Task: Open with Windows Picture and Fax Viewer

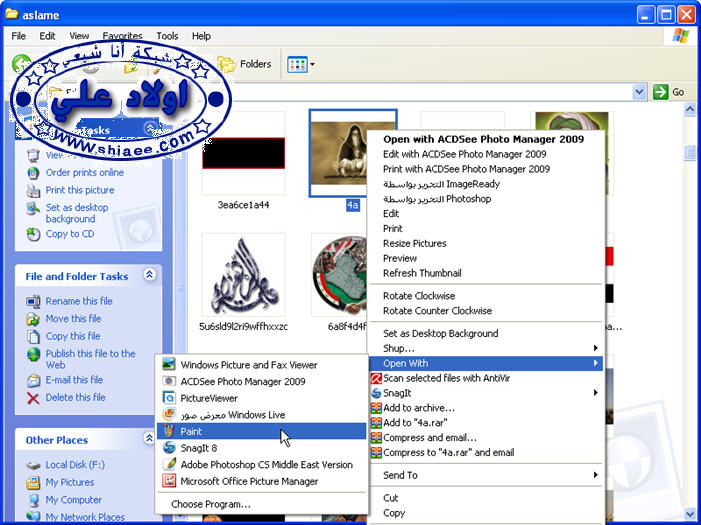Action: point(262,365)
